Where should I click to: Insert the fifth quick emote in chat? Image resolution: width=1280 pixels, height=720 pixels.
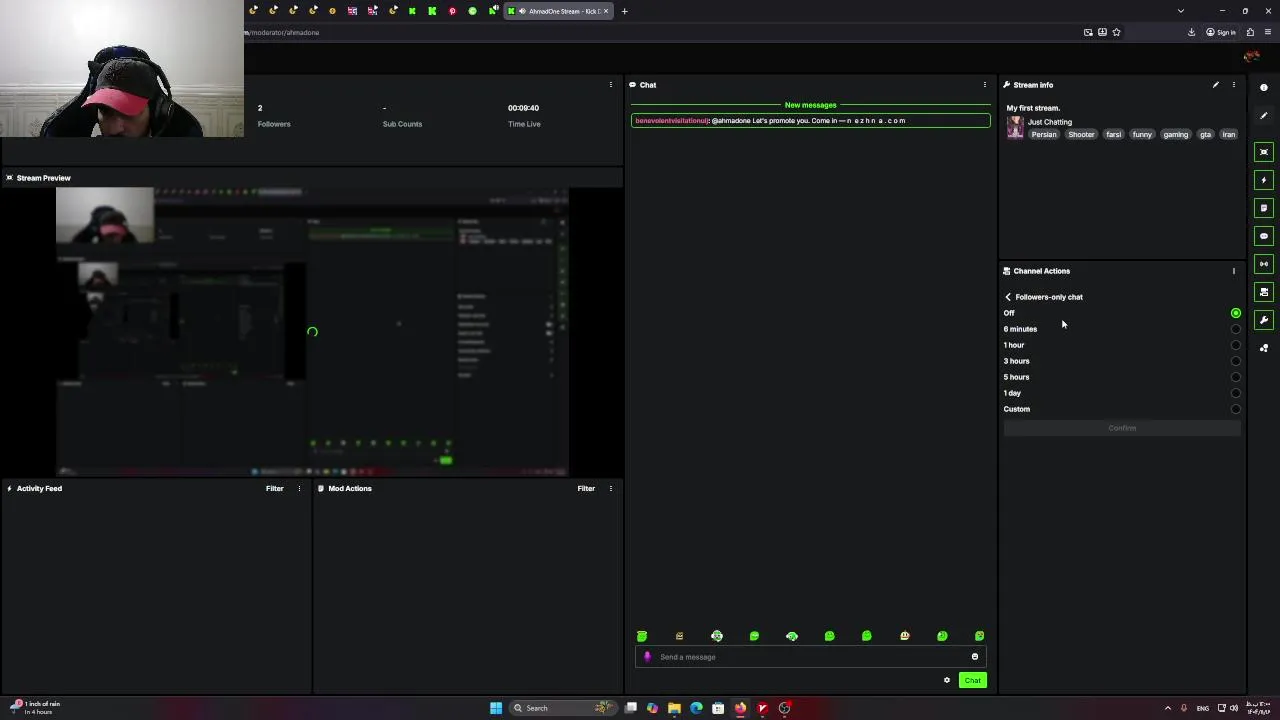click(792, 636)
